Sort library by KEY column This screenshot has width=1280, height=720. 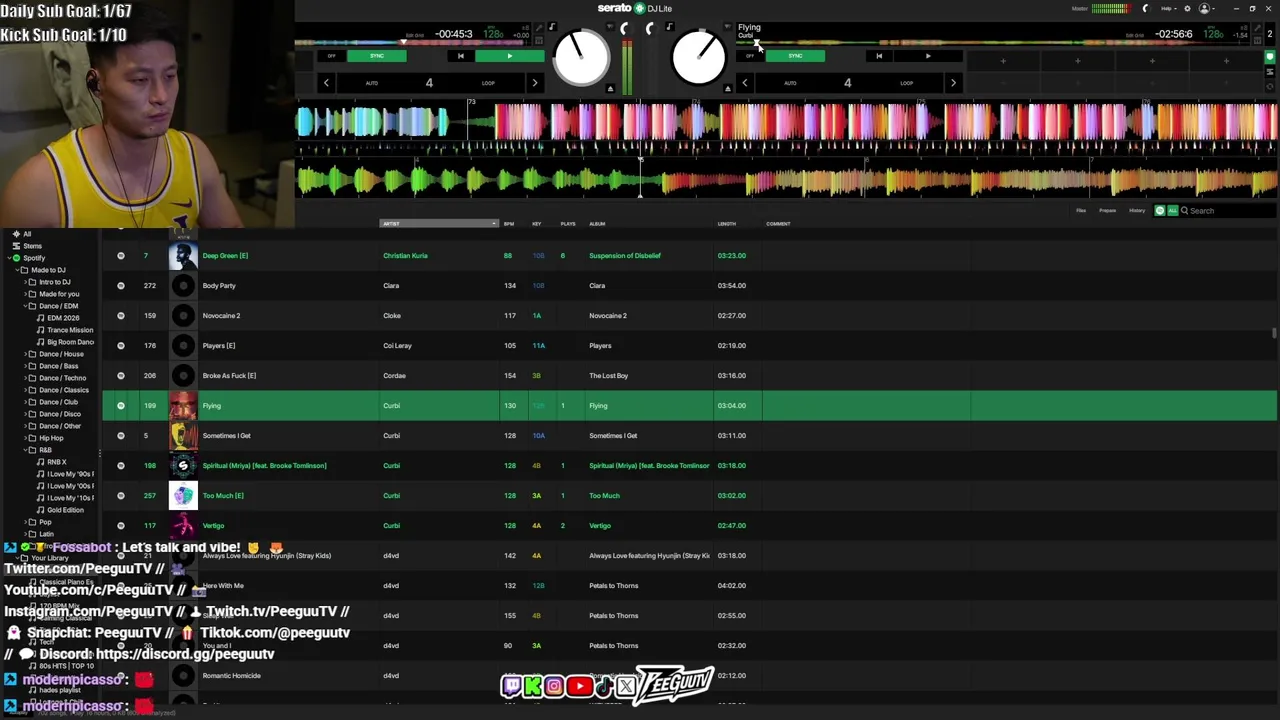537,224
